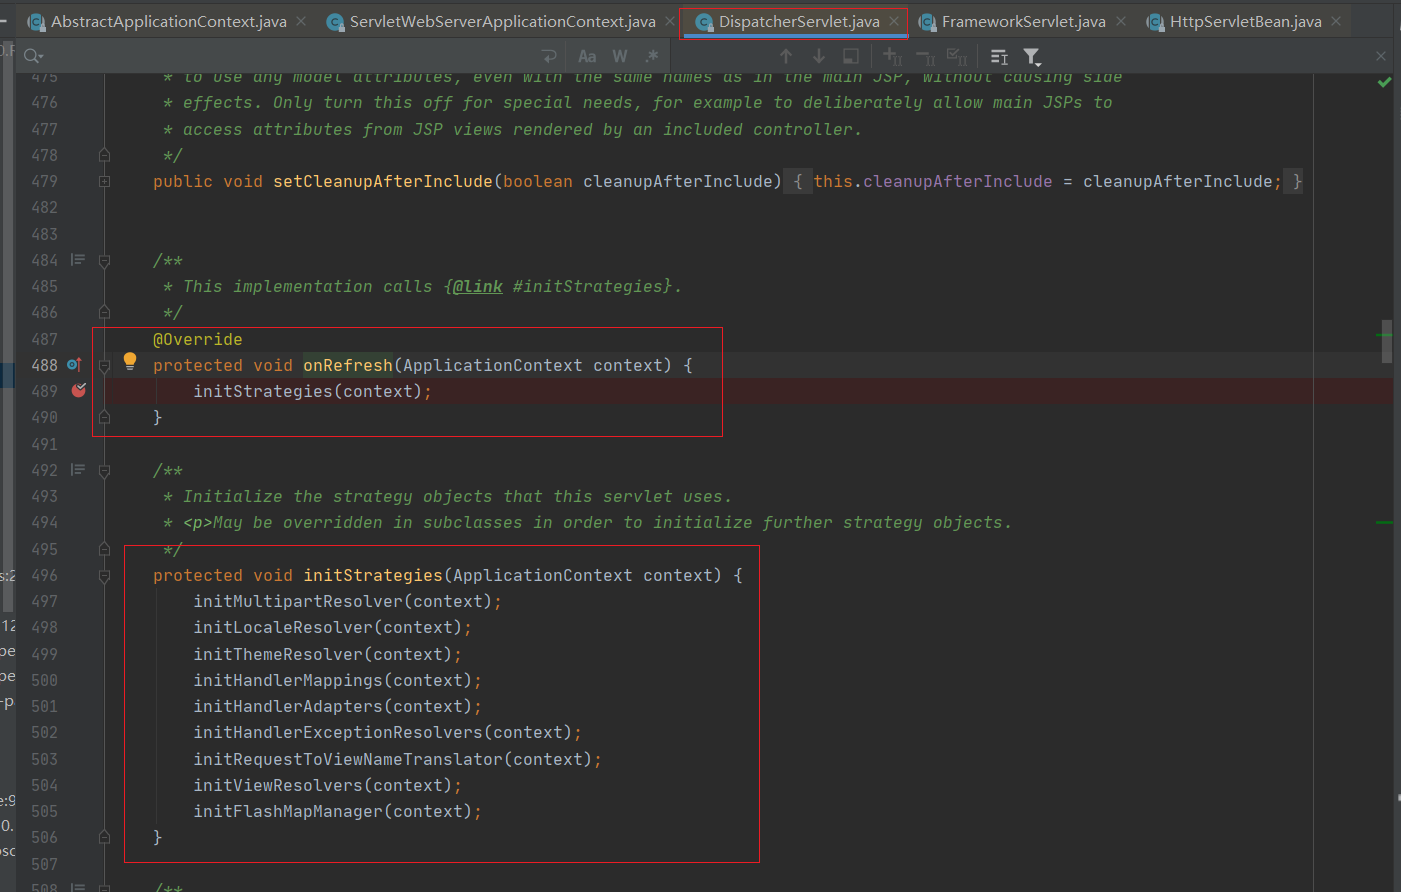
Task: Click the @Override annotation on line 487
Action: tap(198, 339)
